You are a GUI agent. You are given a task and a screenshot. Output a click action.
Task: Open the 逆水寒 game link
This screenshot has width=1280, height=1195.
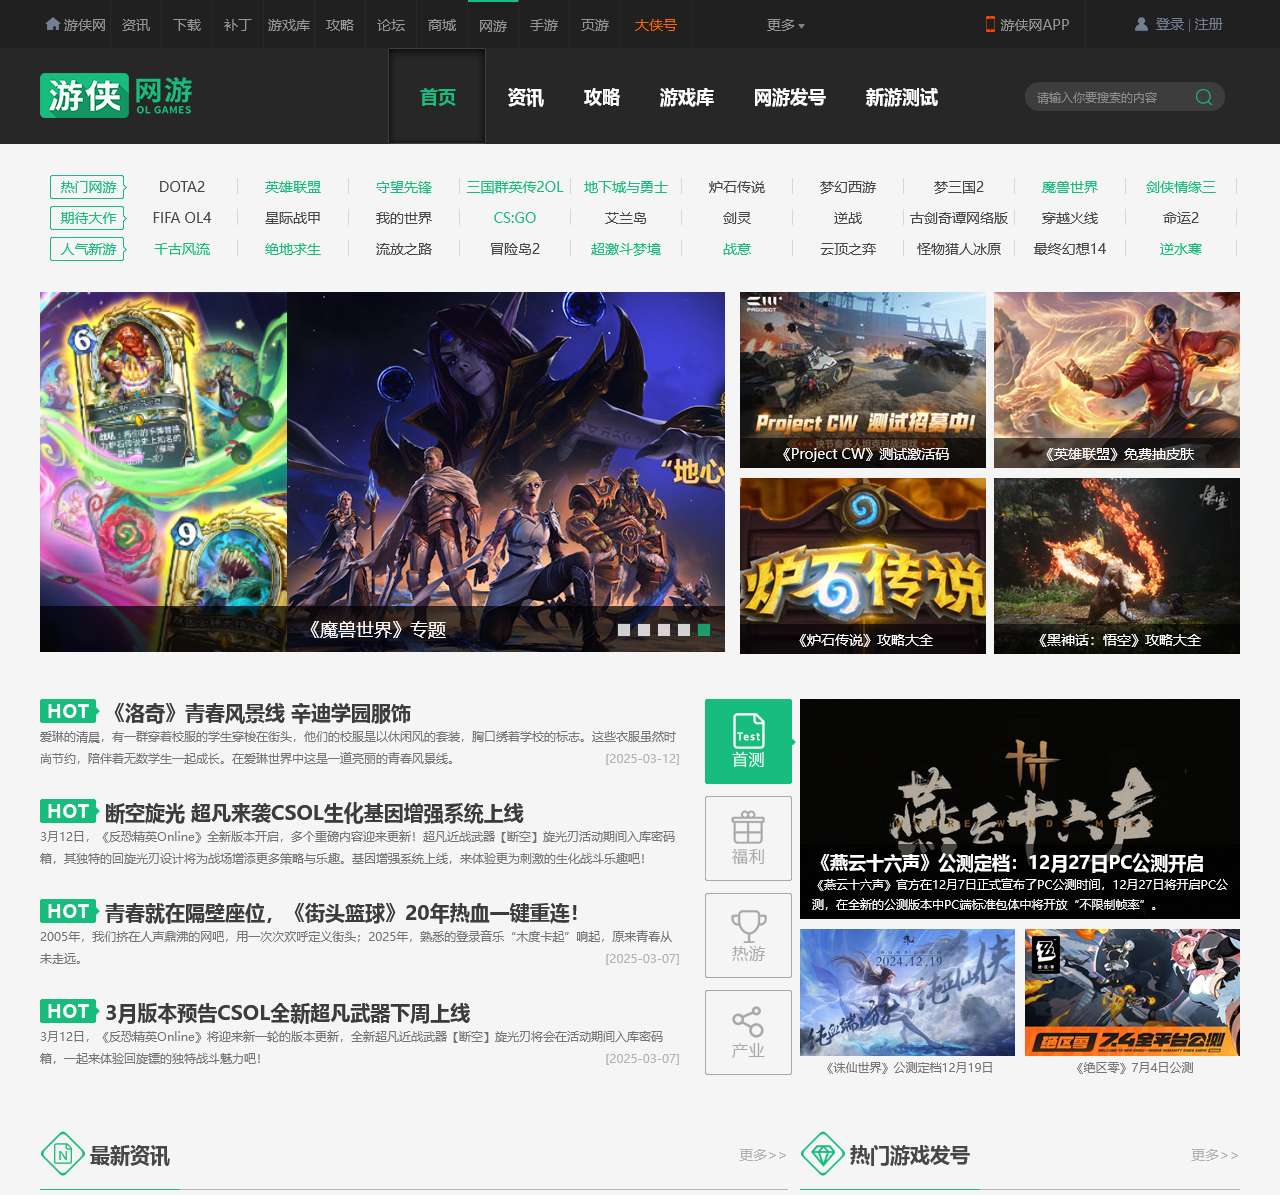click(1181, 249)
